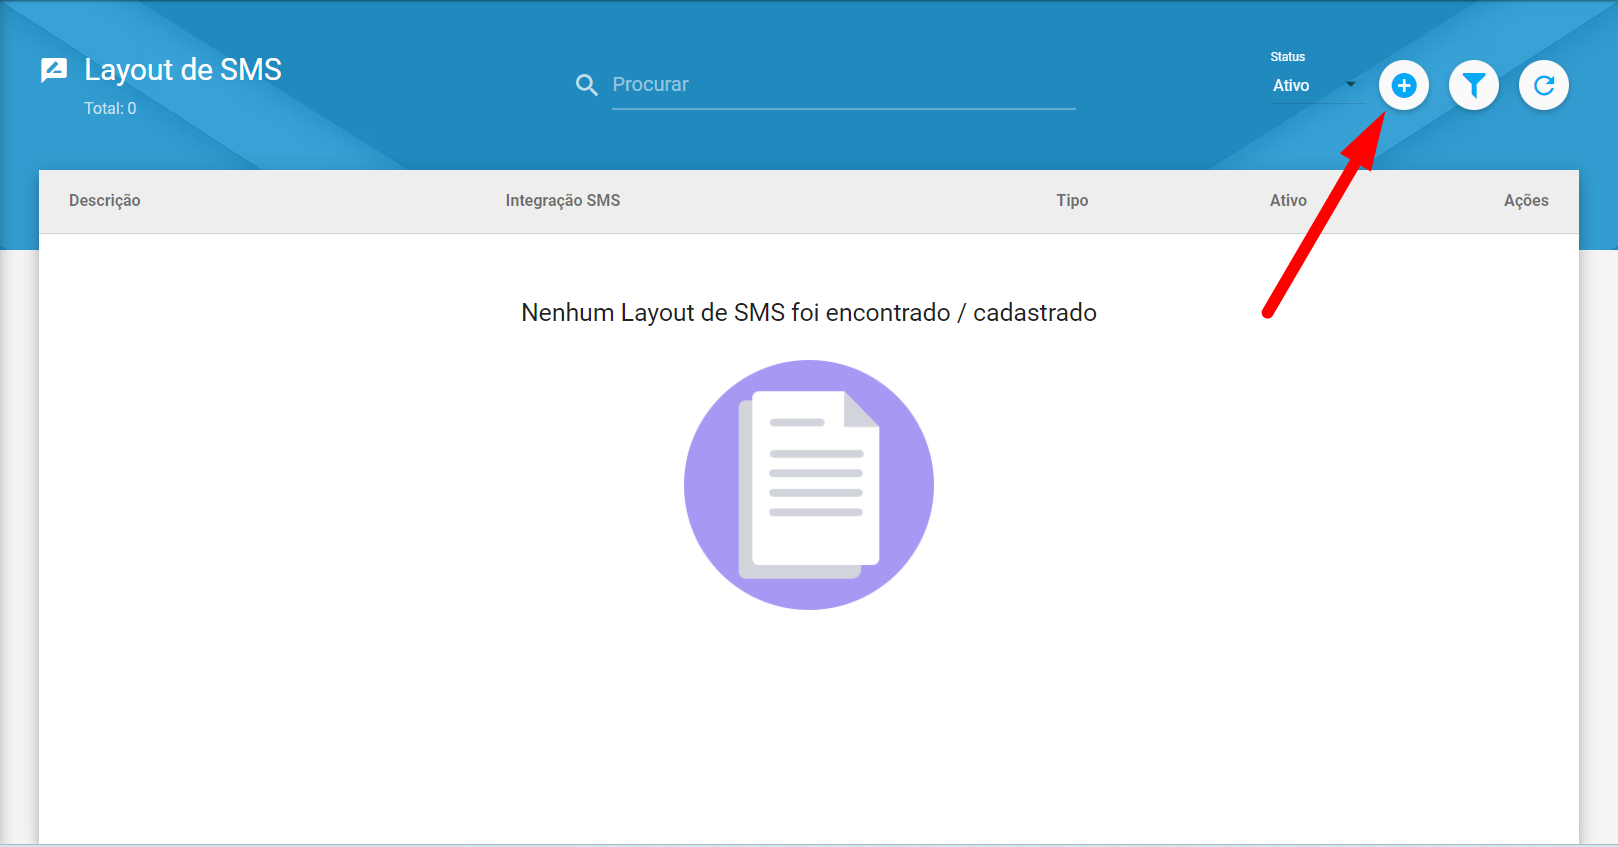Click the empty-state document illustration
This screenshot has width=1618, height=847.
click(x=809, y=485)
